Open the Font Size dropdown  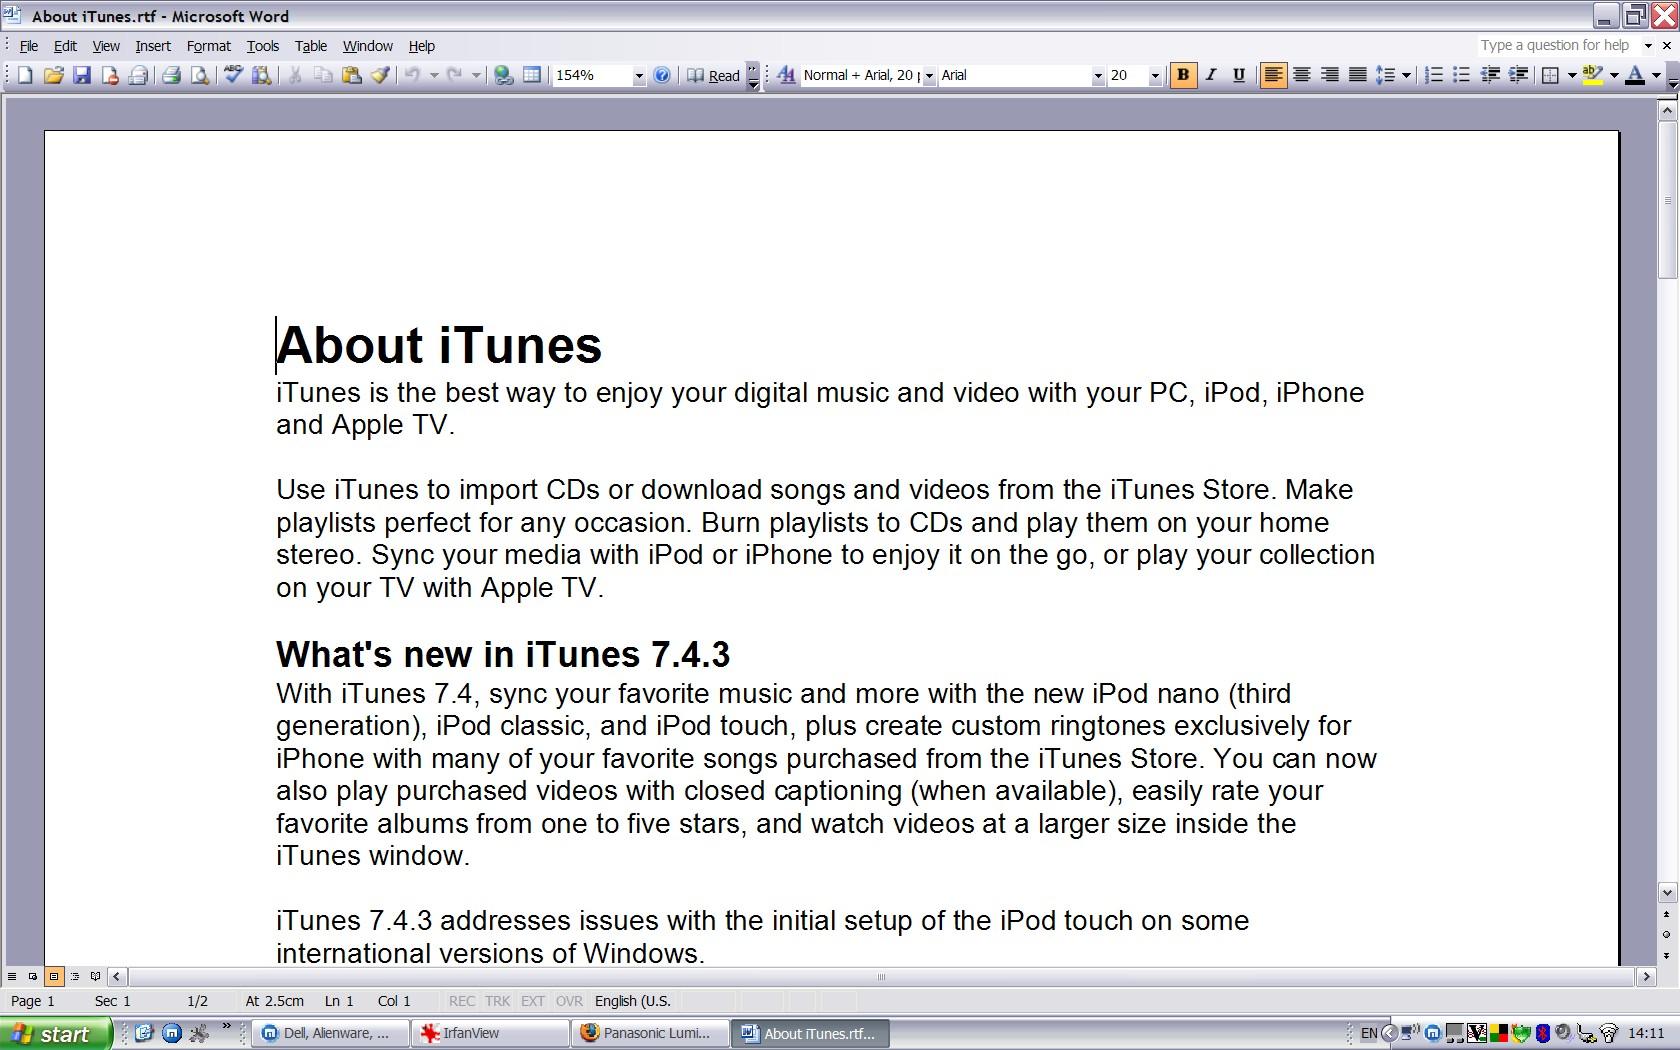click(x=1155, y=76)
